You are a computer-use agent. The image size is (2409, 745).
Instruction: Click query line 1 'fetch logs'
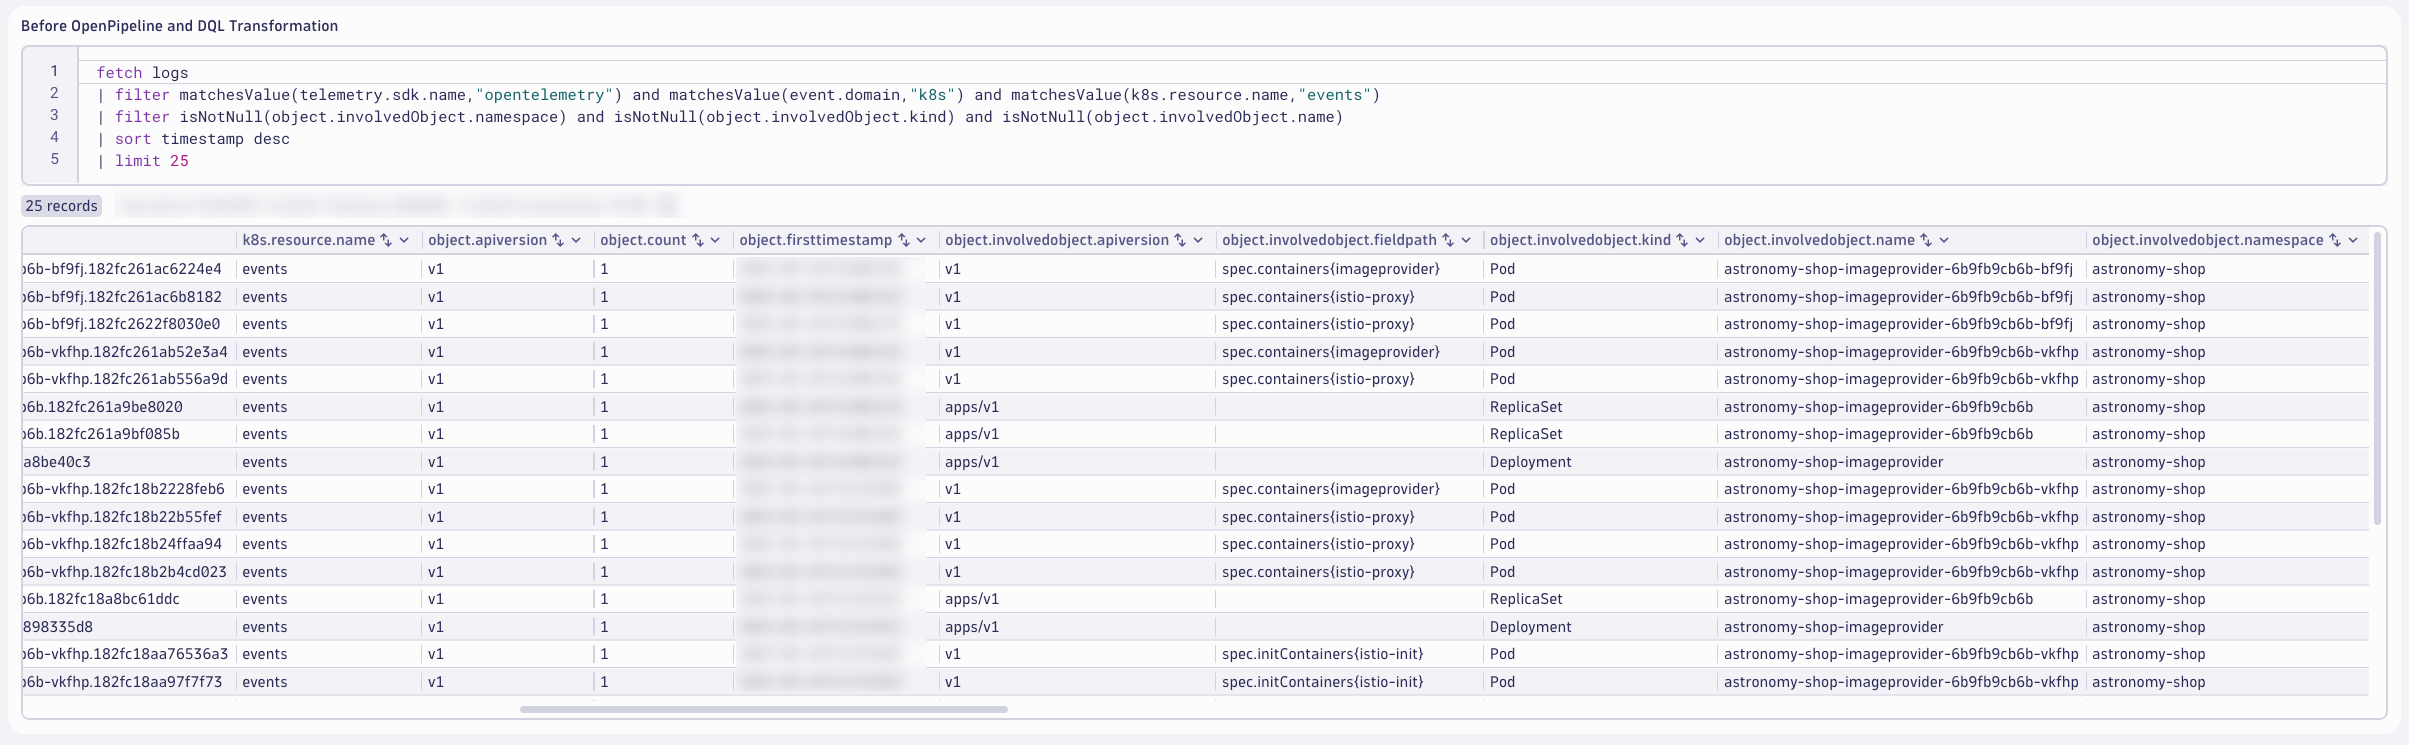click(142, 73)
